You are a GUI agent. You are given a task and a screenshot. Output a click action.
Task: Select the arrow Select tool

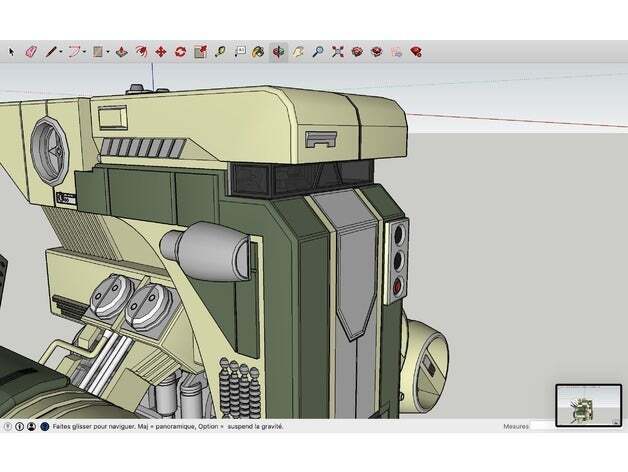point(12,50)
